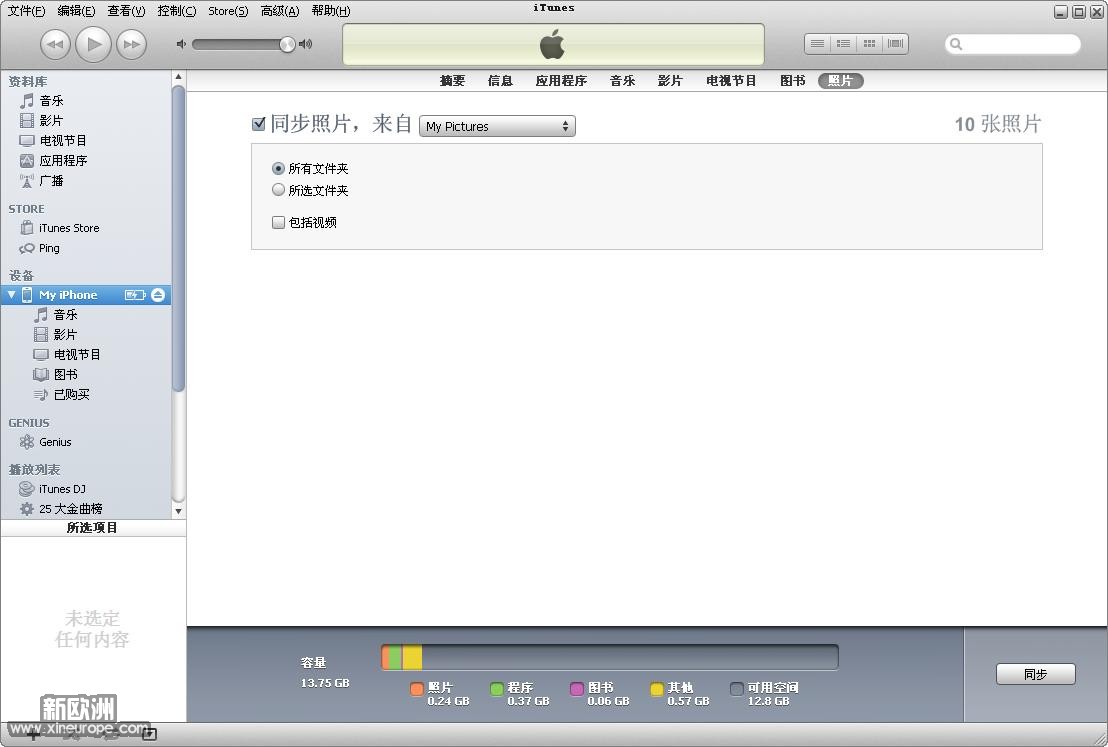The width and height of the screenshot is (1108, 747).
Task: Collapse the My iPhone disclosure triangle
Action: [x=11, y=295]
